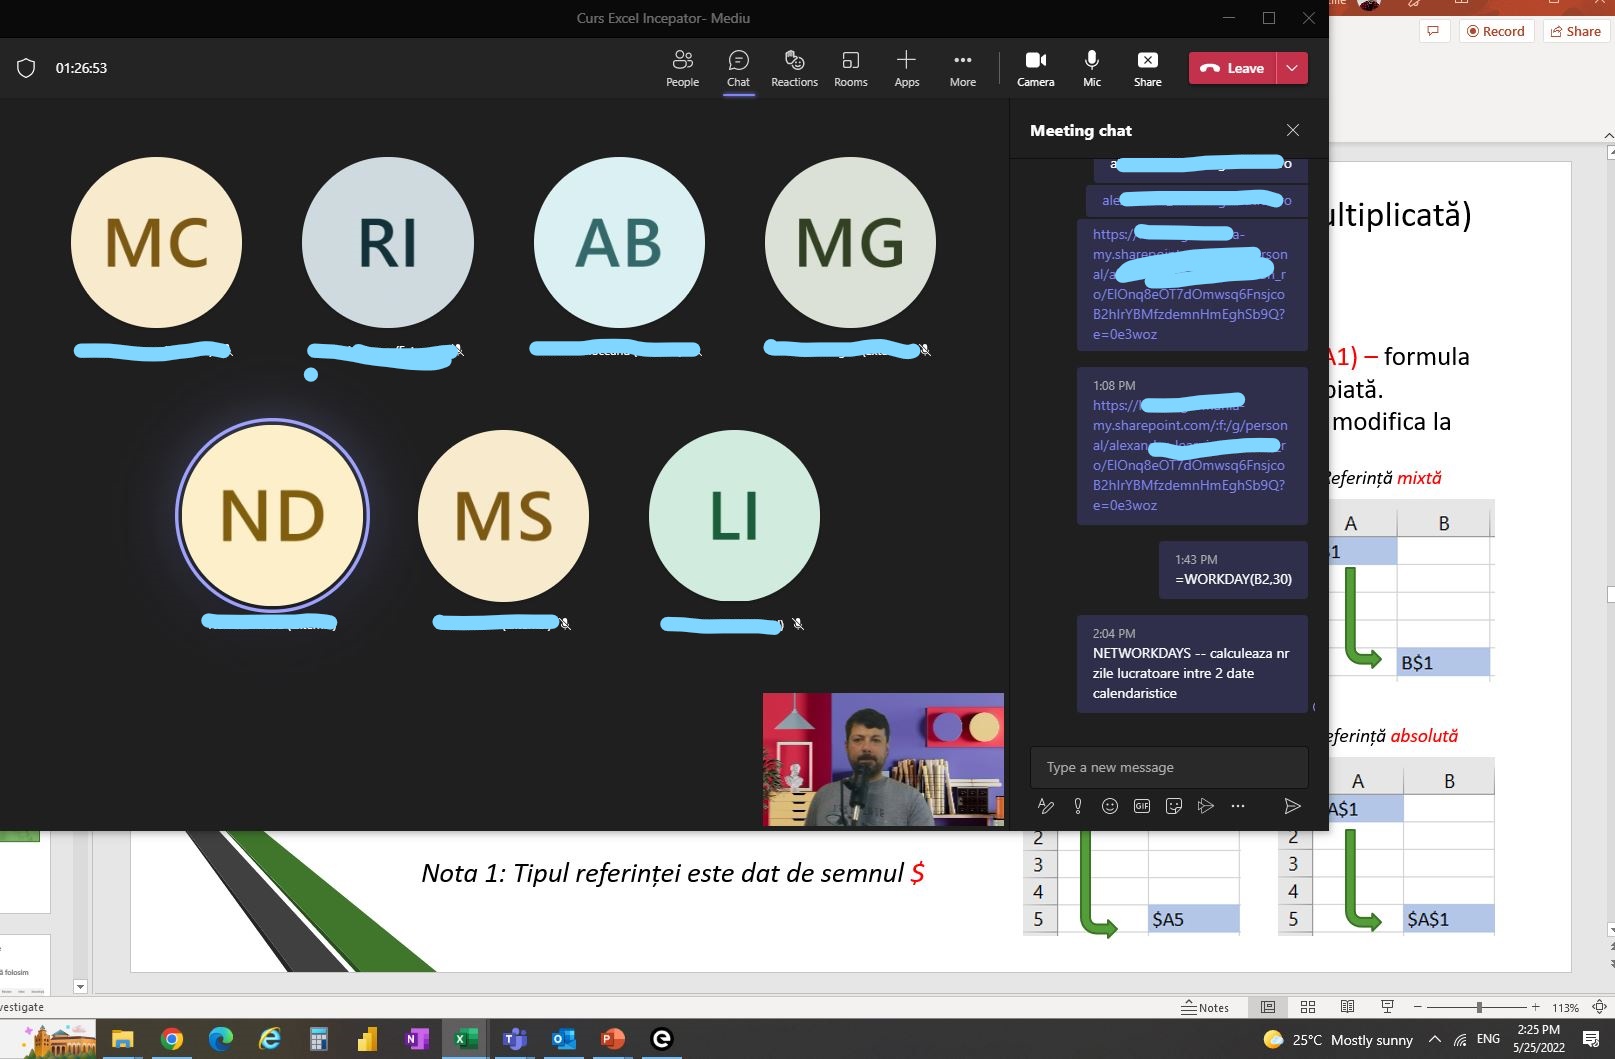Click the Record button in PowerPoint

click(1495, 31)
